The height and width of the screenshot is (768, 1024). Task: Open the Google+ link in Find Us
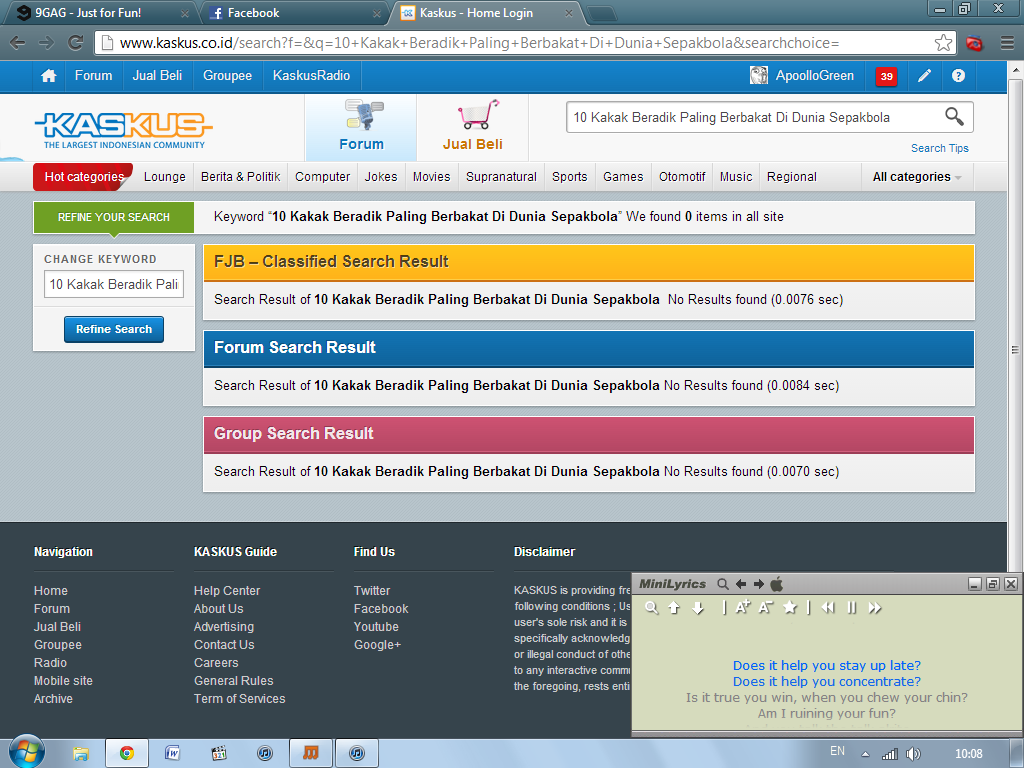point(377,645)
